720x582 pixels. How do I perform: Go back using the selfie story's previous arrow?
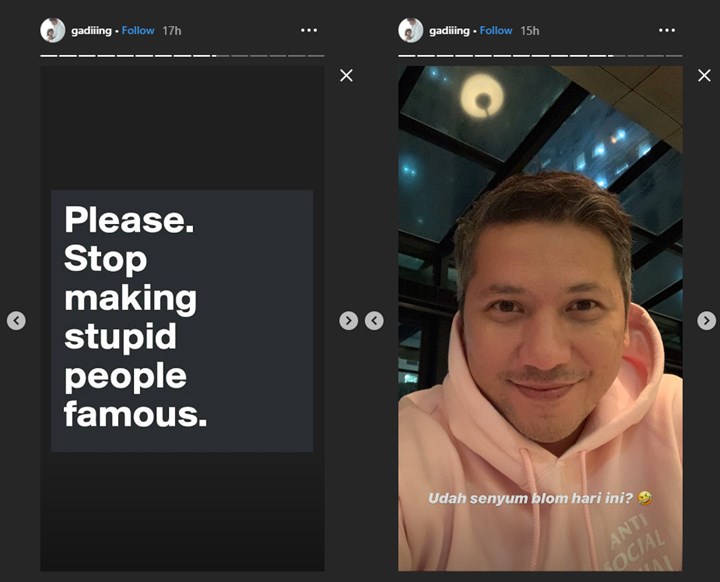[374, 321]
